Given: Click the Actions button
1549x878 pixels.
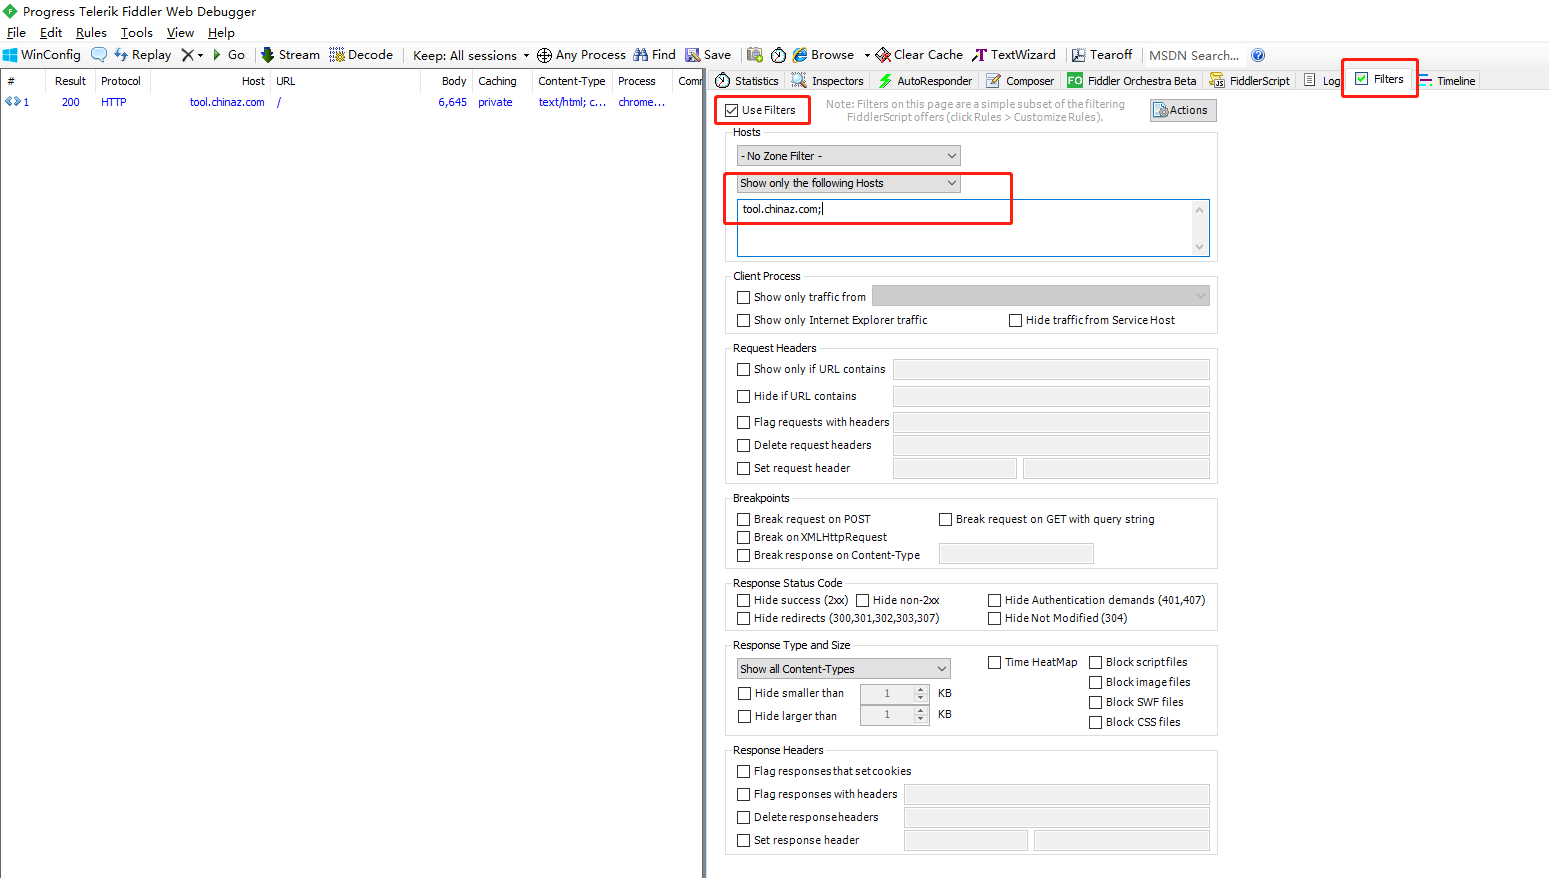Looking at the screenshot, I should click(x=1183, y=110).
